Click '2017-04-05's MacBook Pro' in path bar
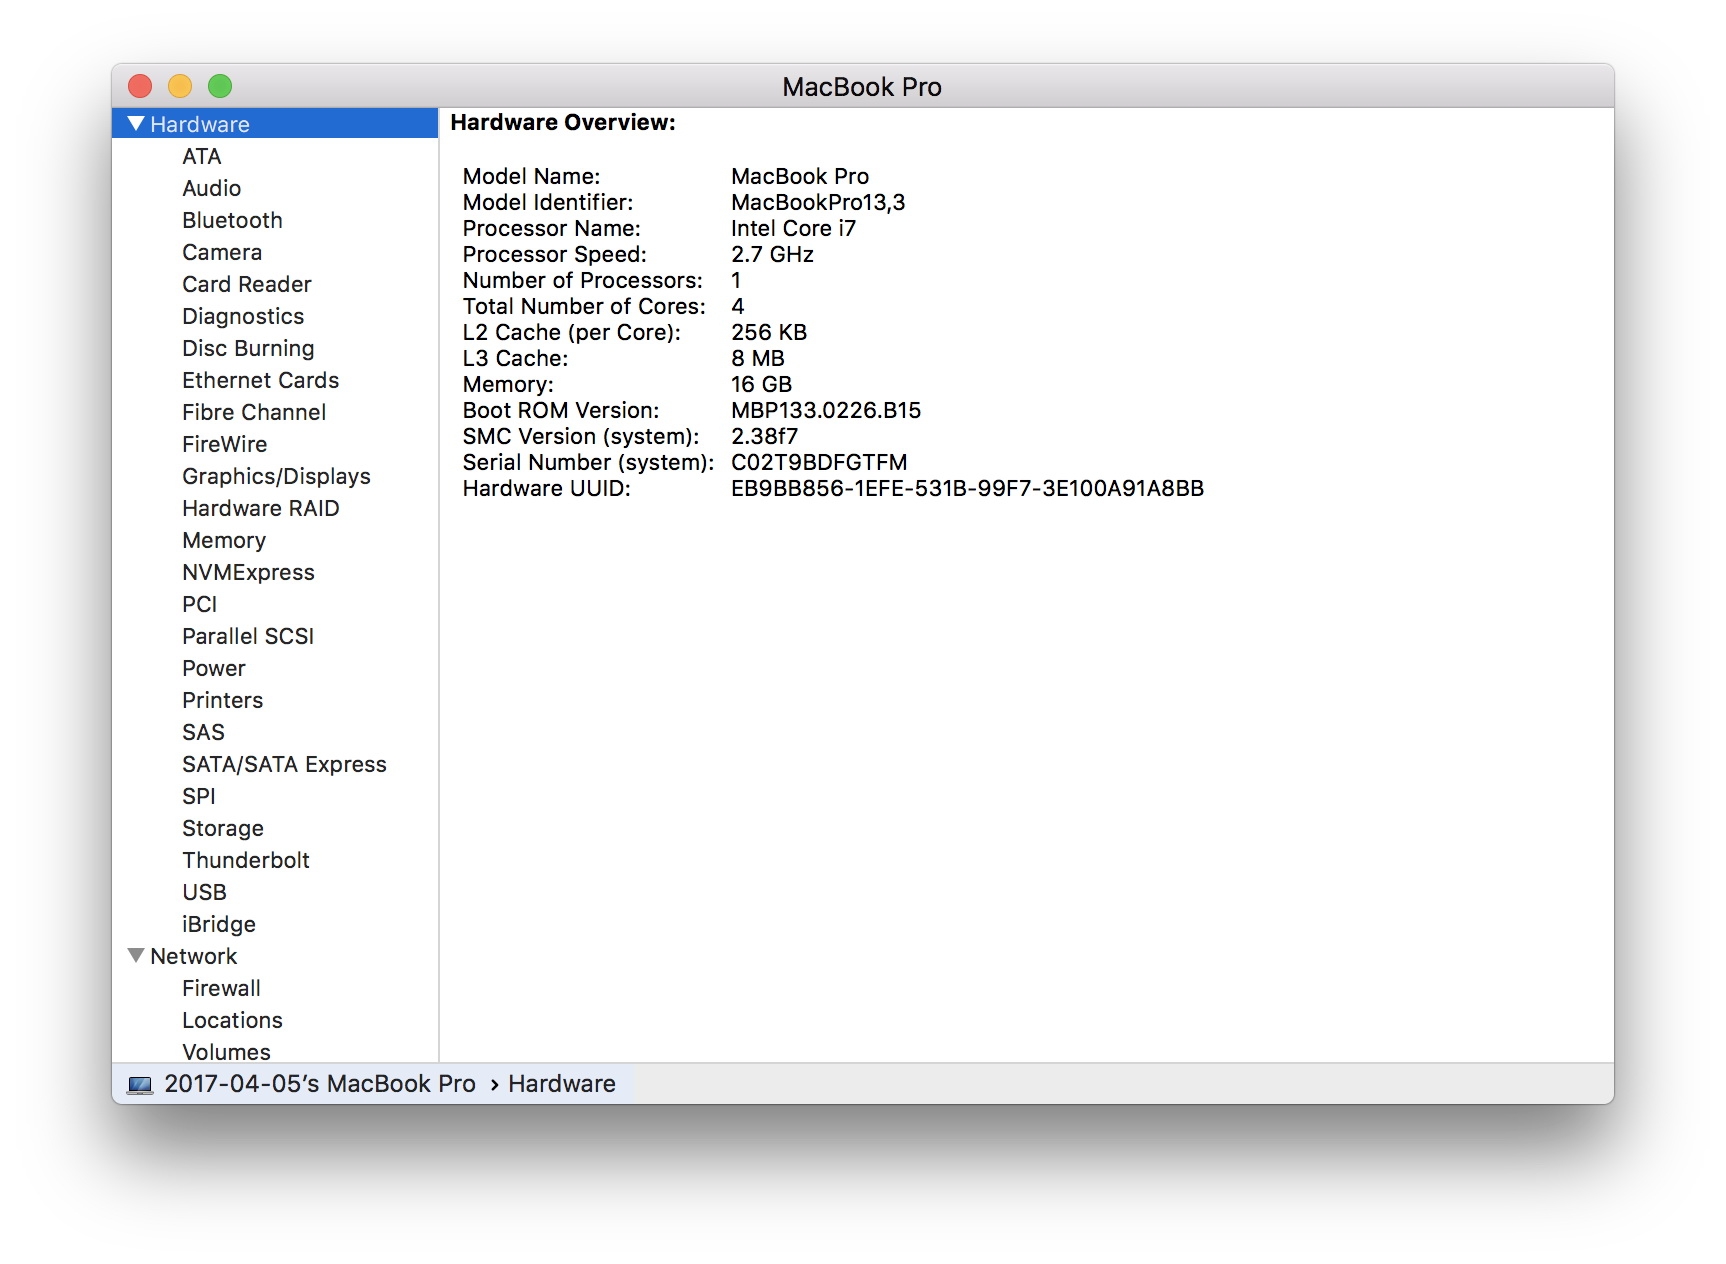 pos(320,1084)
